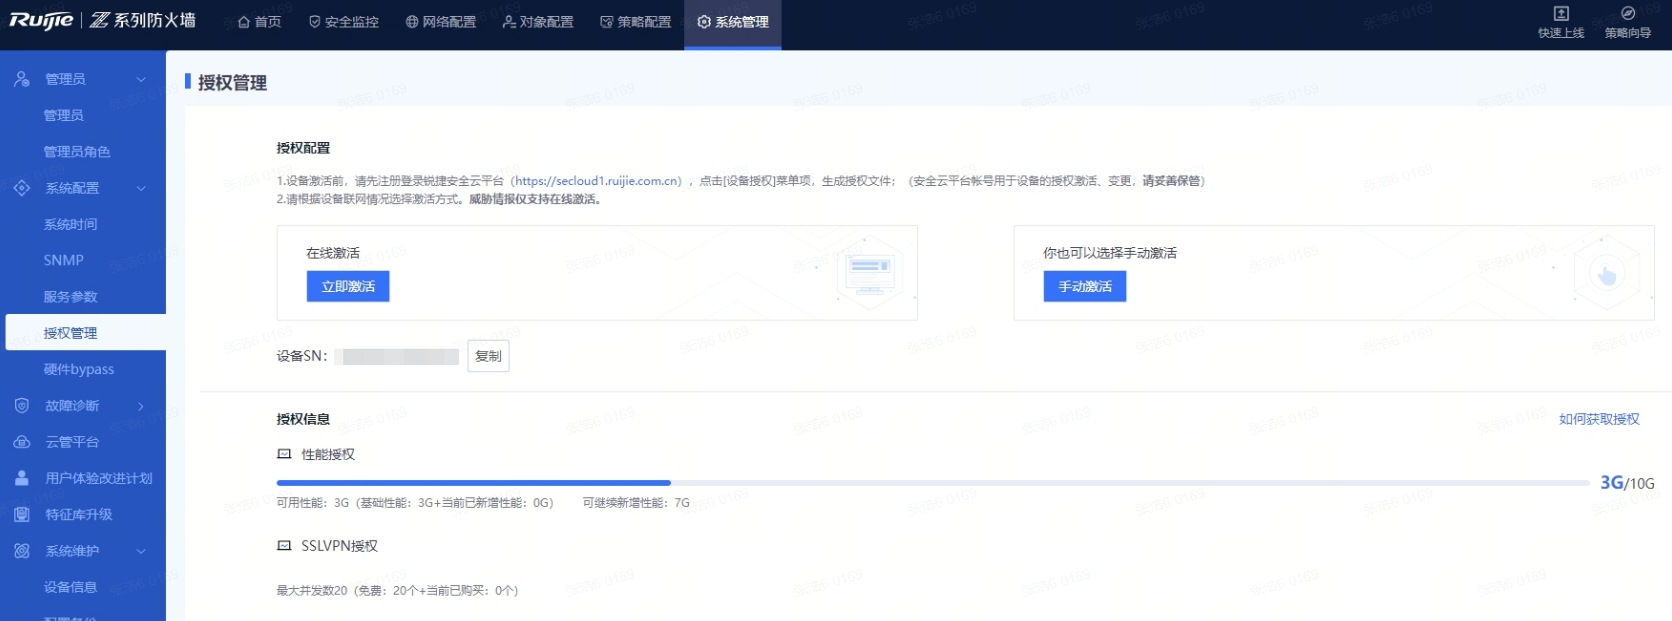Click the 云管平台 cloud icon in sidebar

coord(22,442)
